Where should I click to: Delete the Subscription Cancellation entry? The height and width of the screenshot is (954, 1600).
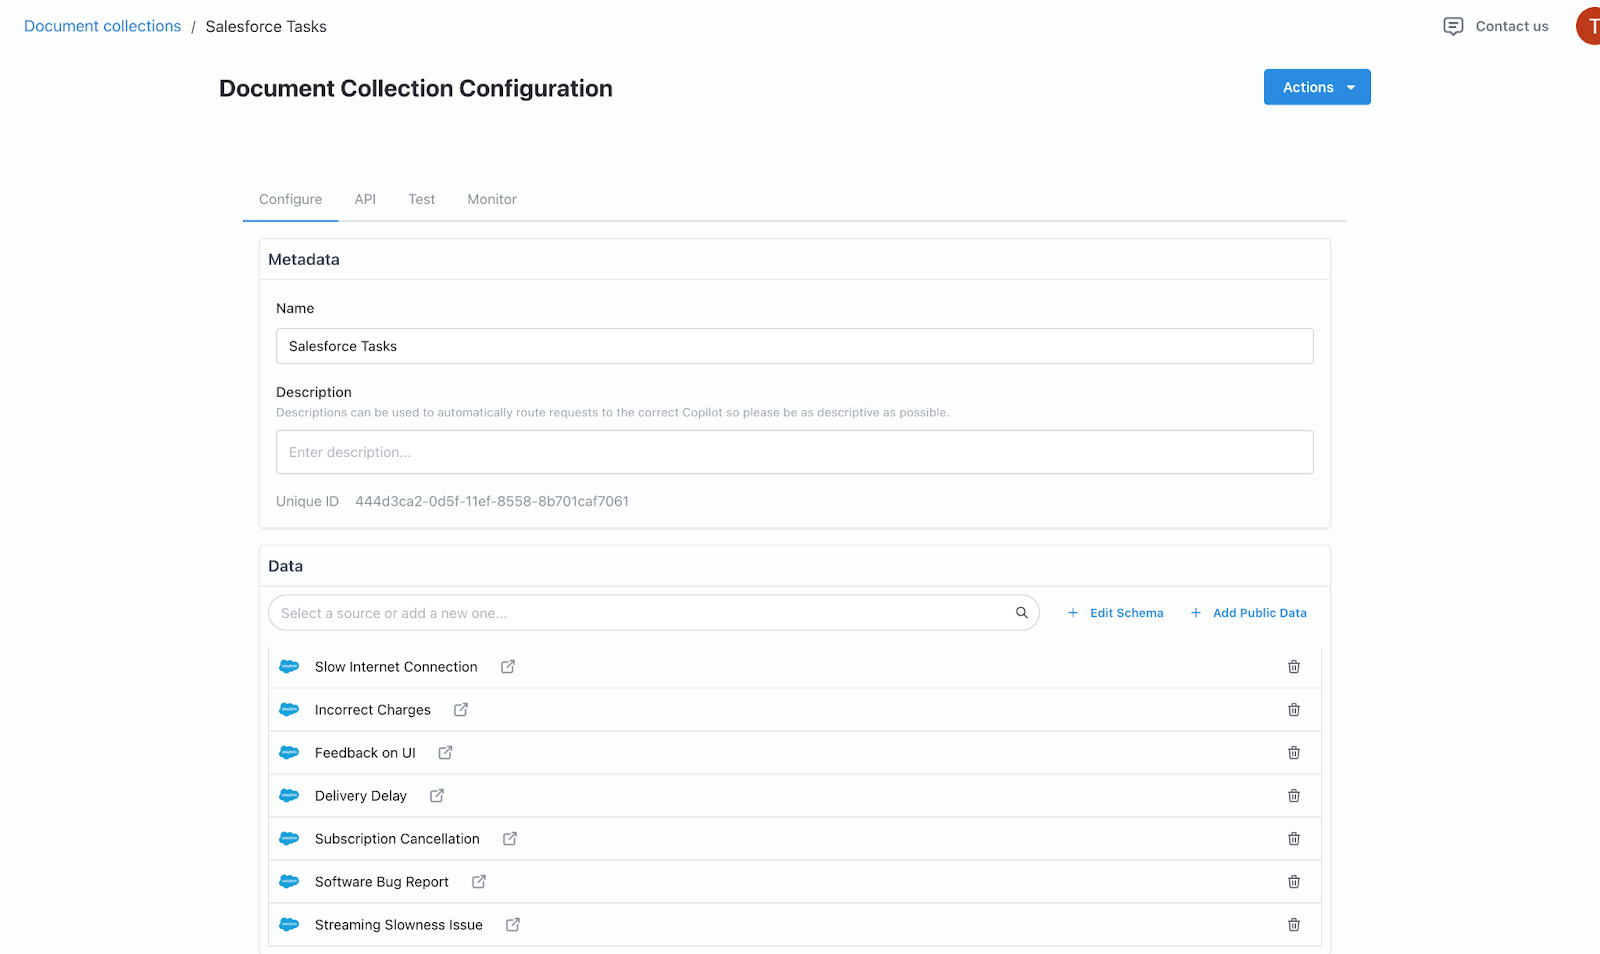[x=1293, y=839]
